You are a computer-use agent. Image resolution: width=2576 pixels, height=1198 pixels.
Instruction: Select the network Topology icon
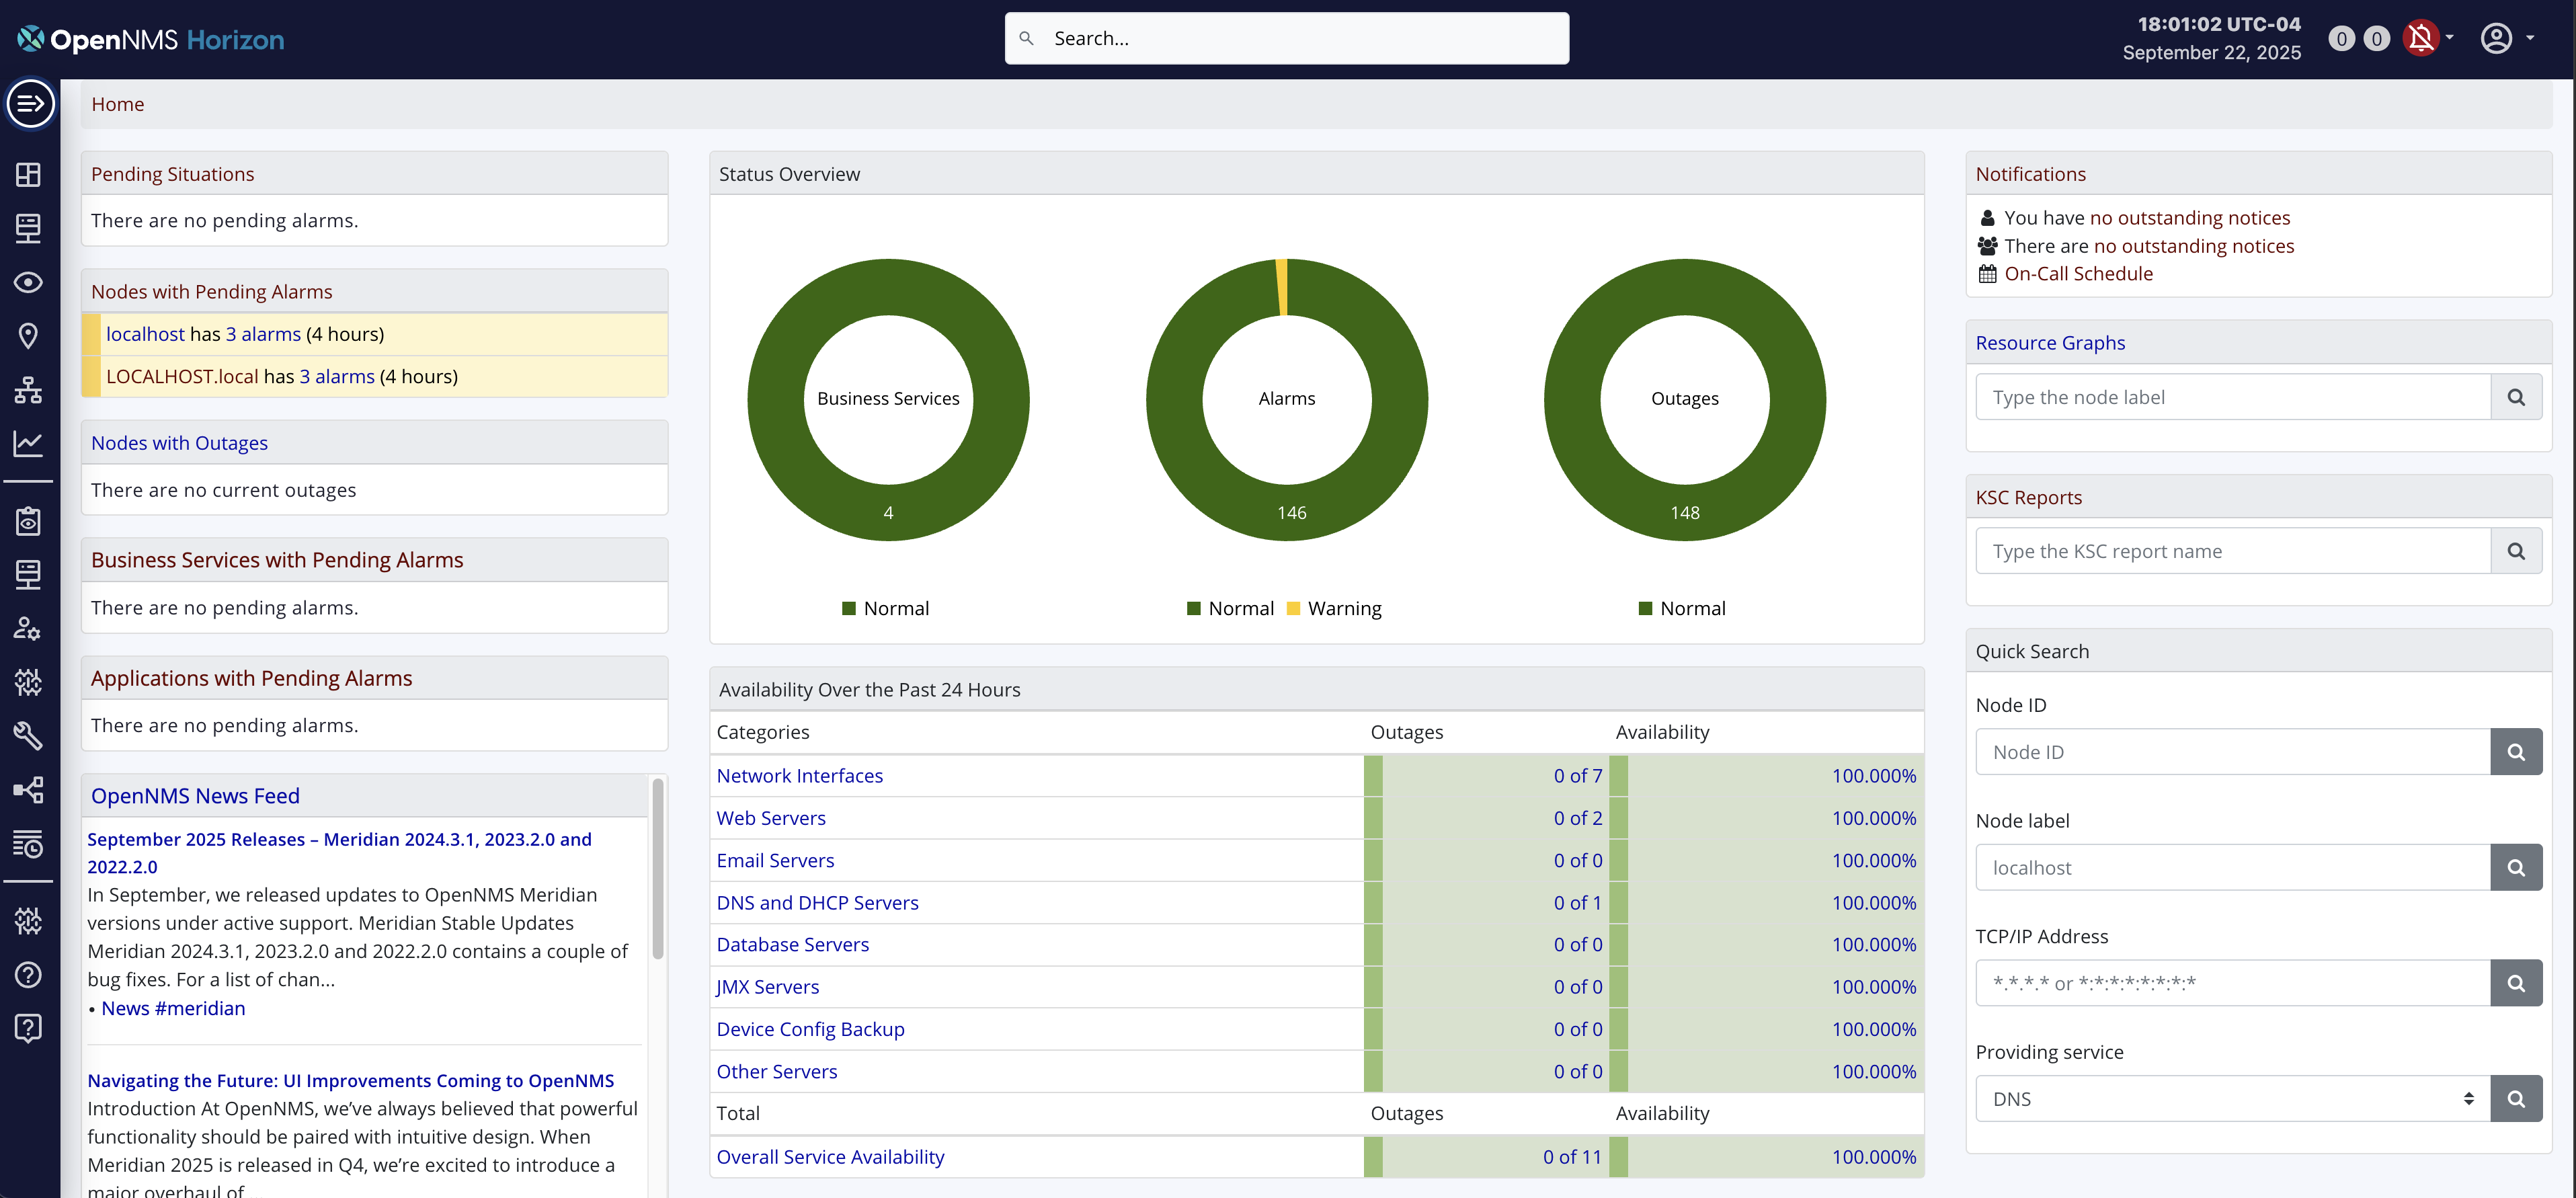coord(29,390)
